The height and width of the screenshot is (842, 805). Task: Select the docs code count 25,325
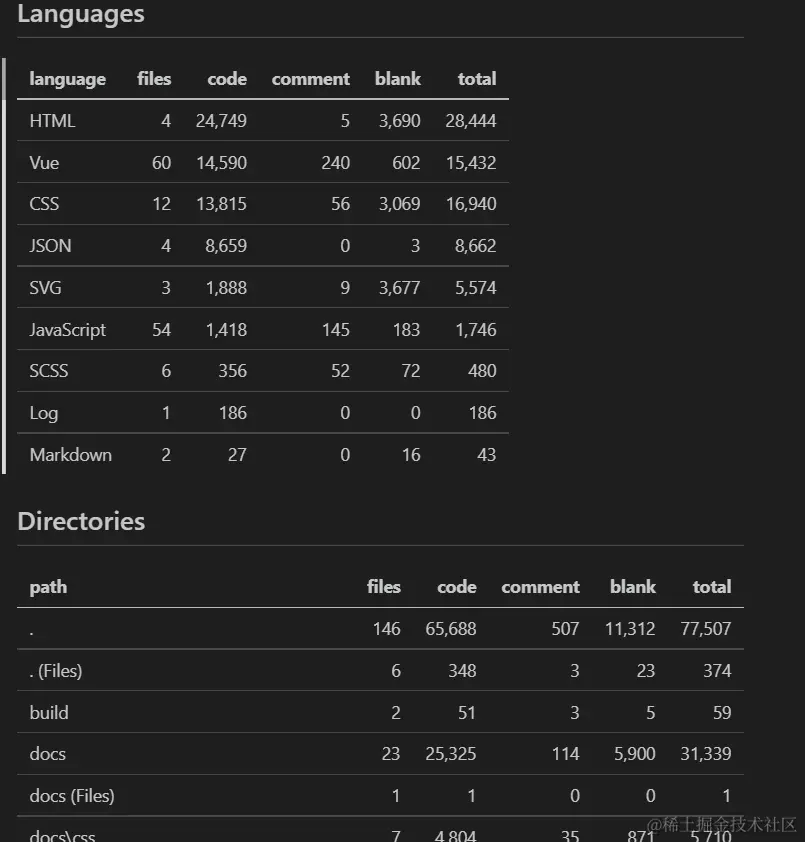click(x=450, y=754)
